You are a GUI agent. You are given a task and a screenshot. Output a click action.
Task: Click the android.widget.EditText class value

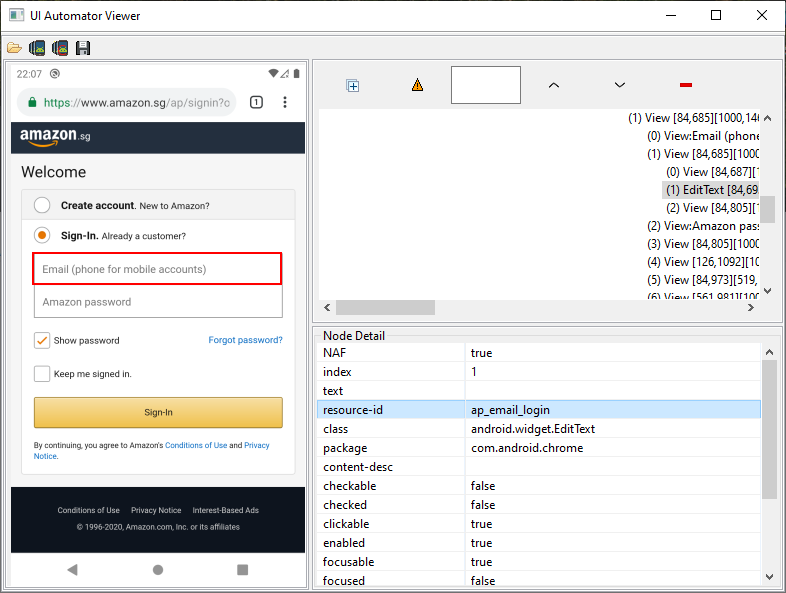533,429
